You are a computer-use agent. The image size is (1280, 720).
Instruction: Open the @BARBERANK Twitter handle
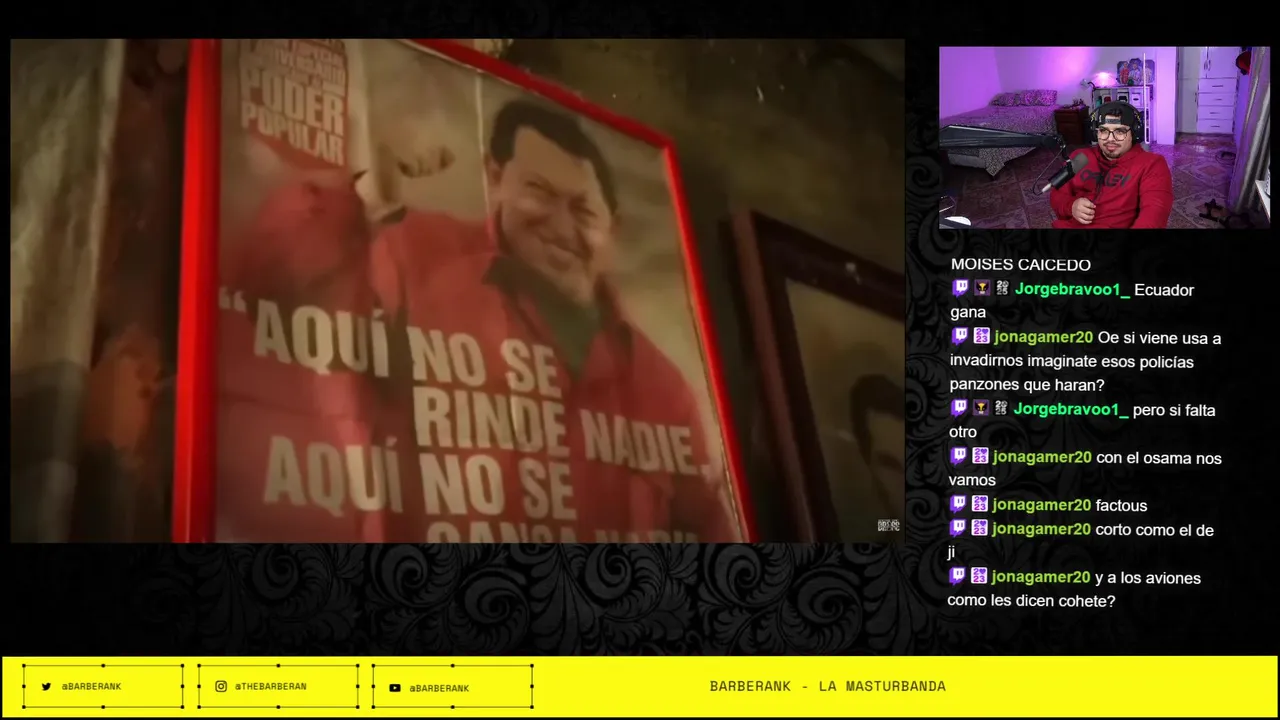pyautogui.click(x=91, y=688)
